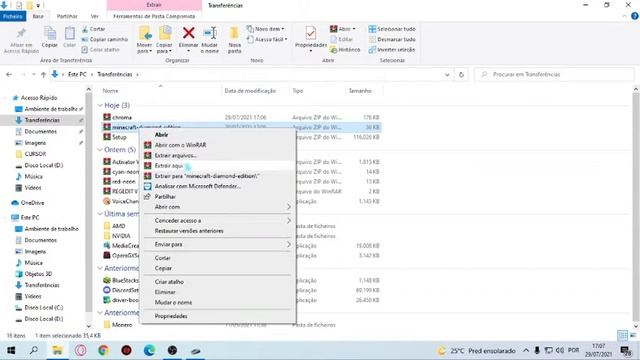This screenshot has width=640, height=360.
Task: Open the help question mark icon
Action: pos(635,16)
